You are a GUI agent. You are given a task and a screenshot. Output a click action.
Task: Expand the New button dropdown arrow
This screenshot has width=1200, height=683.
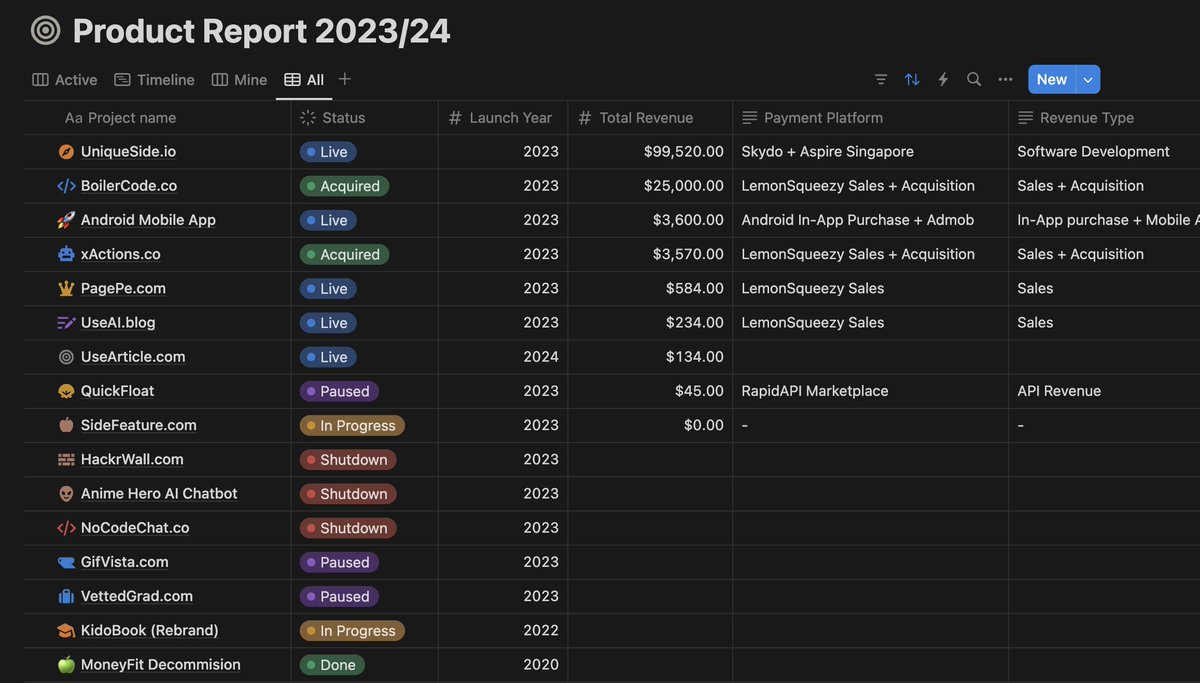click(1088, 79)
